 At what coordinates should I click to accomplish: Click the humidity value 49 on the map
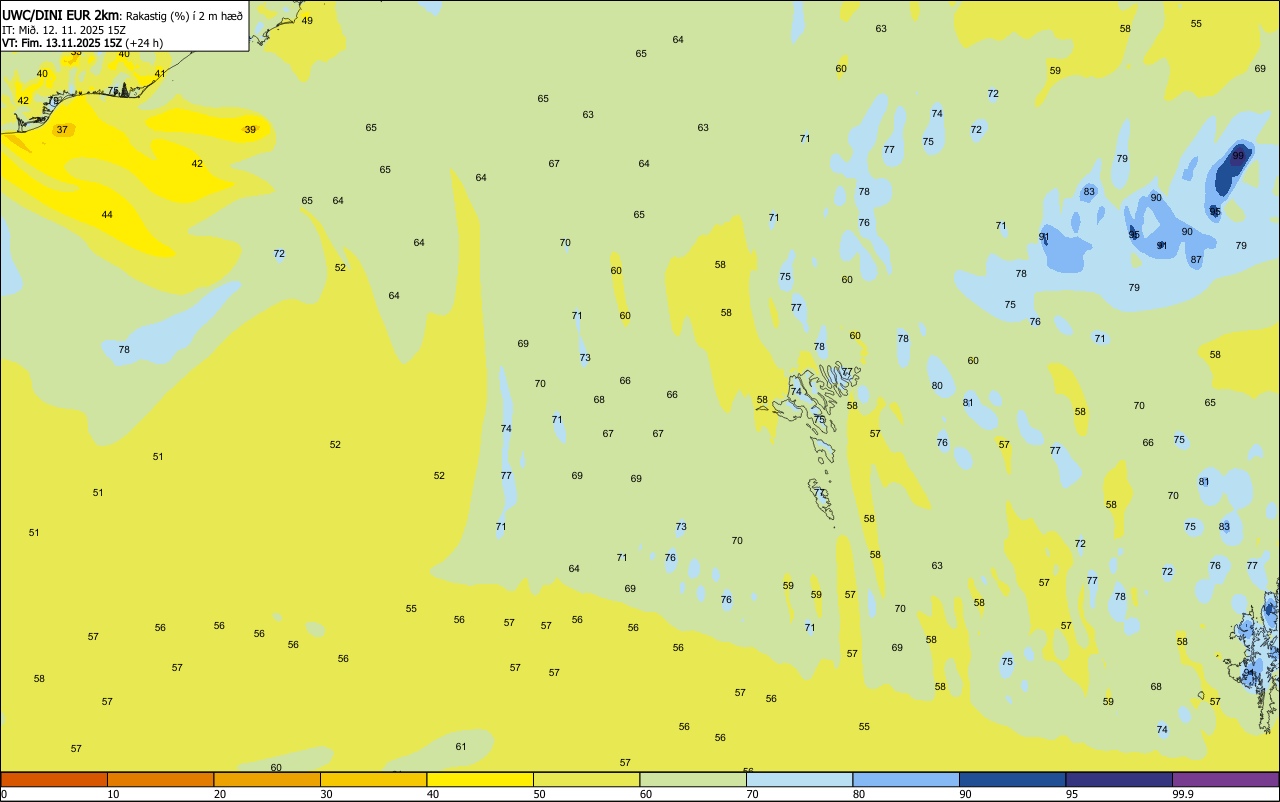click(307, 21)
